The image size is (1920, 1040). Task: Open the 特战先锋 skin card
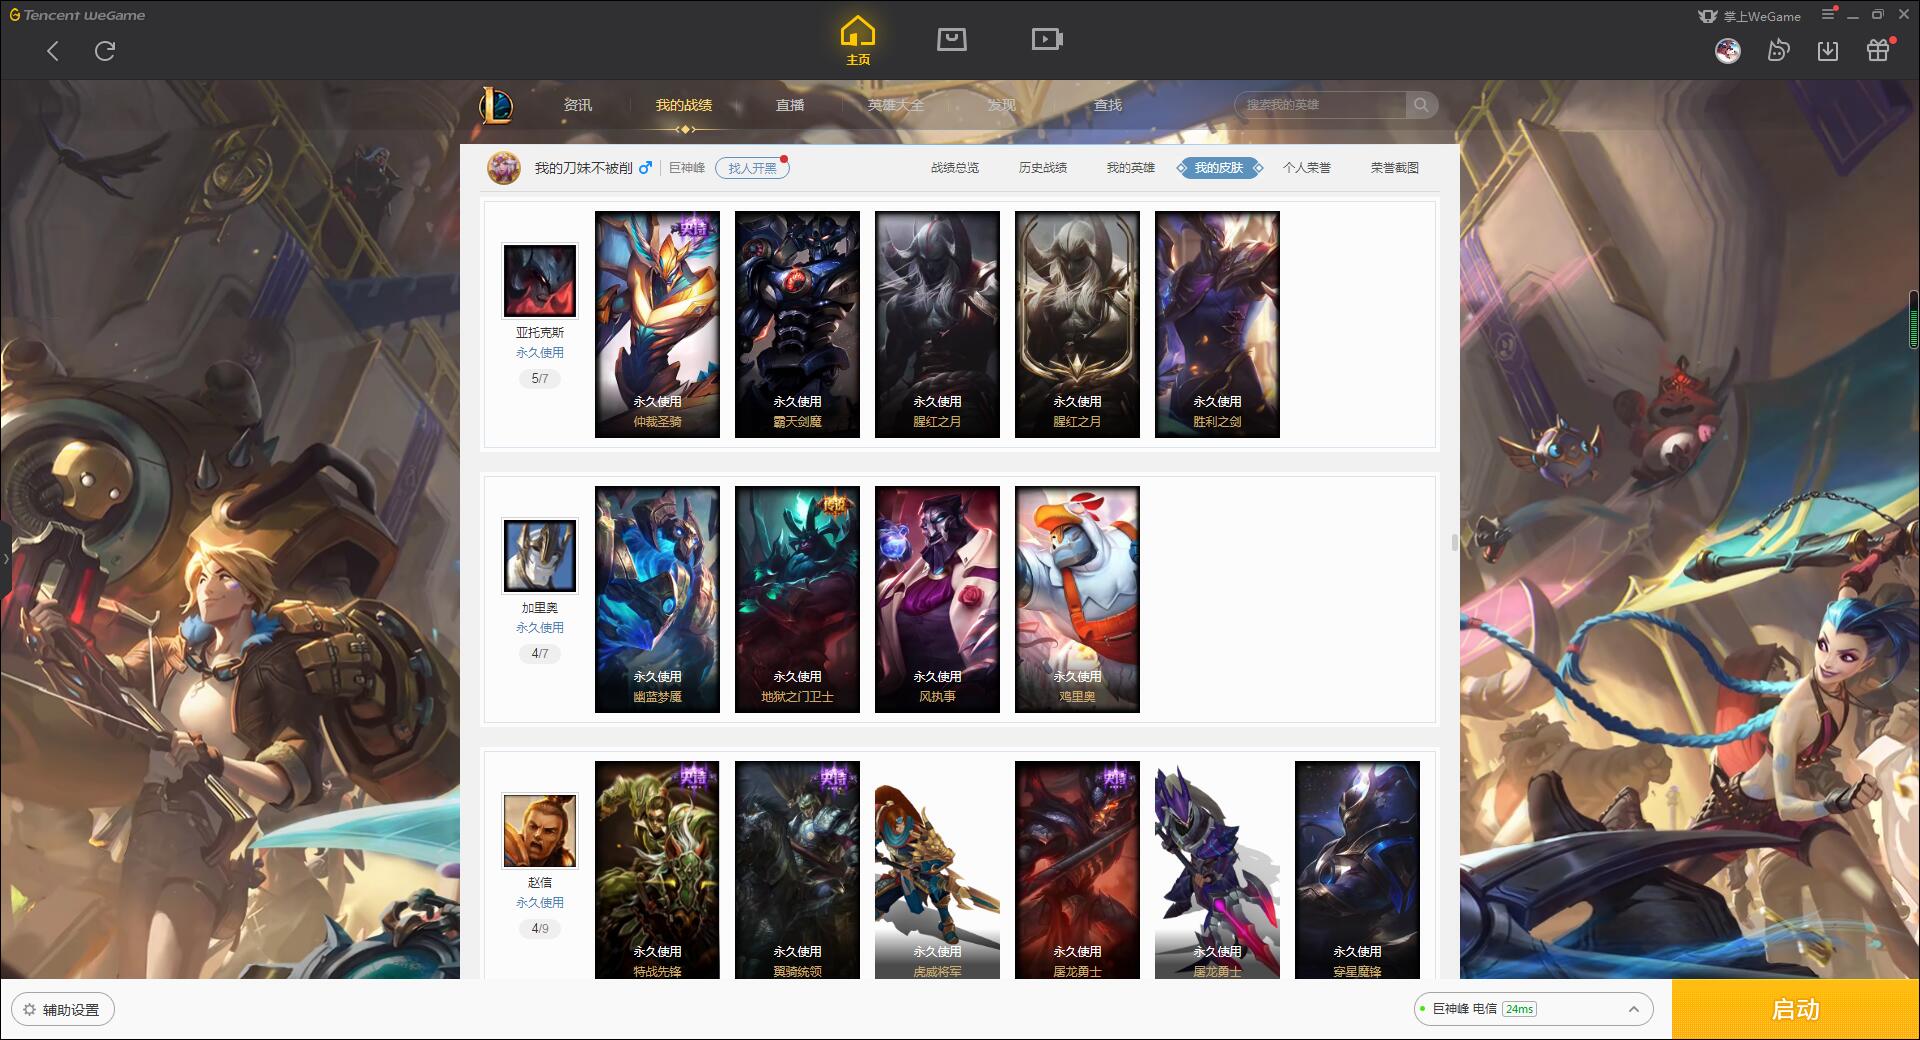pos(657,870)
